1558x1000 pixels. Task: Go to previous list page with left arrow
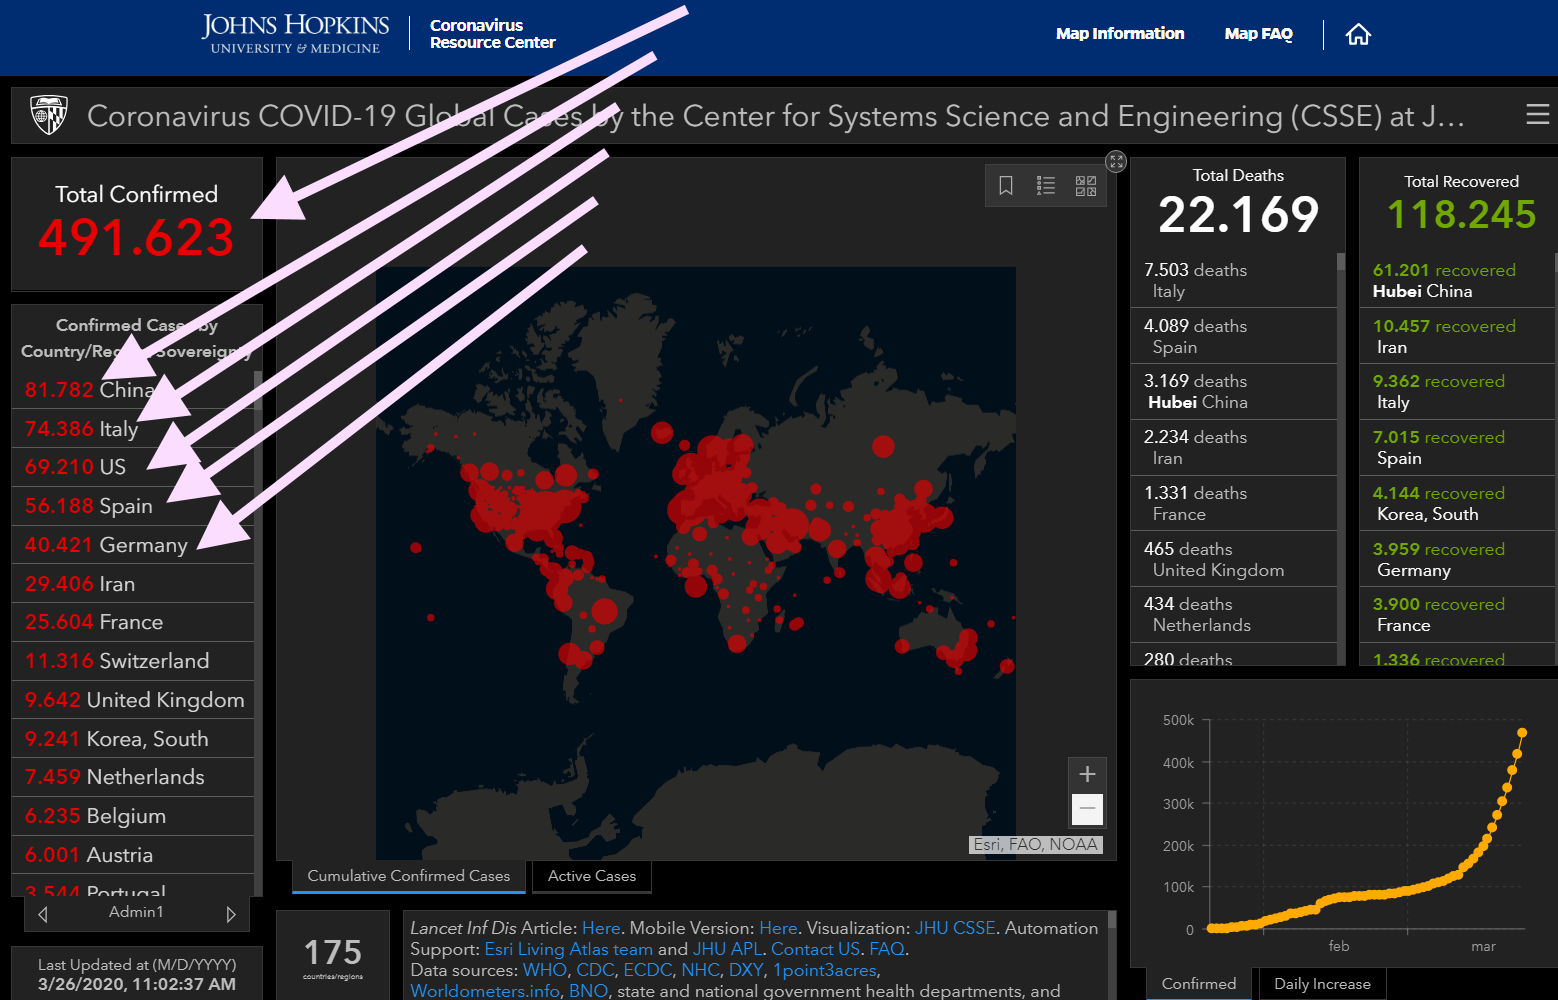click(42, 914)
